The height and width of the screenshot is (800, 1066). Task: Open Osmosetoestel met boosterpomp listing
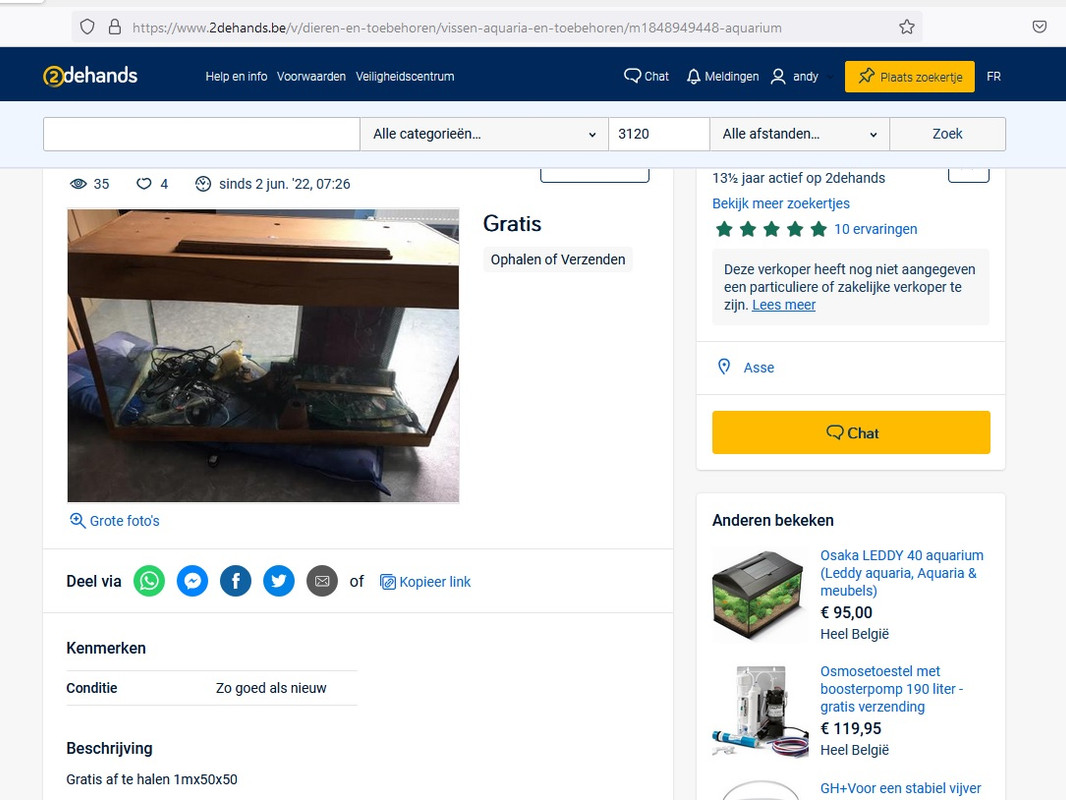(891, 689)
